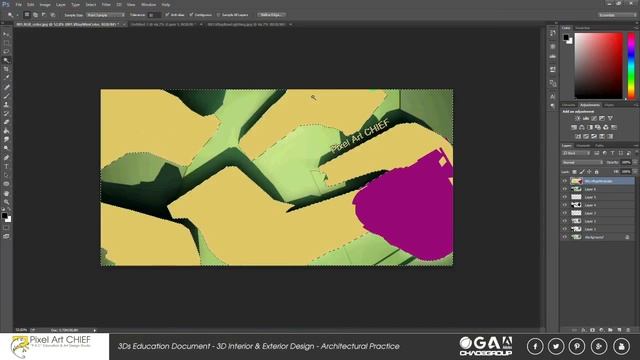Select the Lasso tool
Viewport: 640px width, 360px height.
(x=6, y=51)
